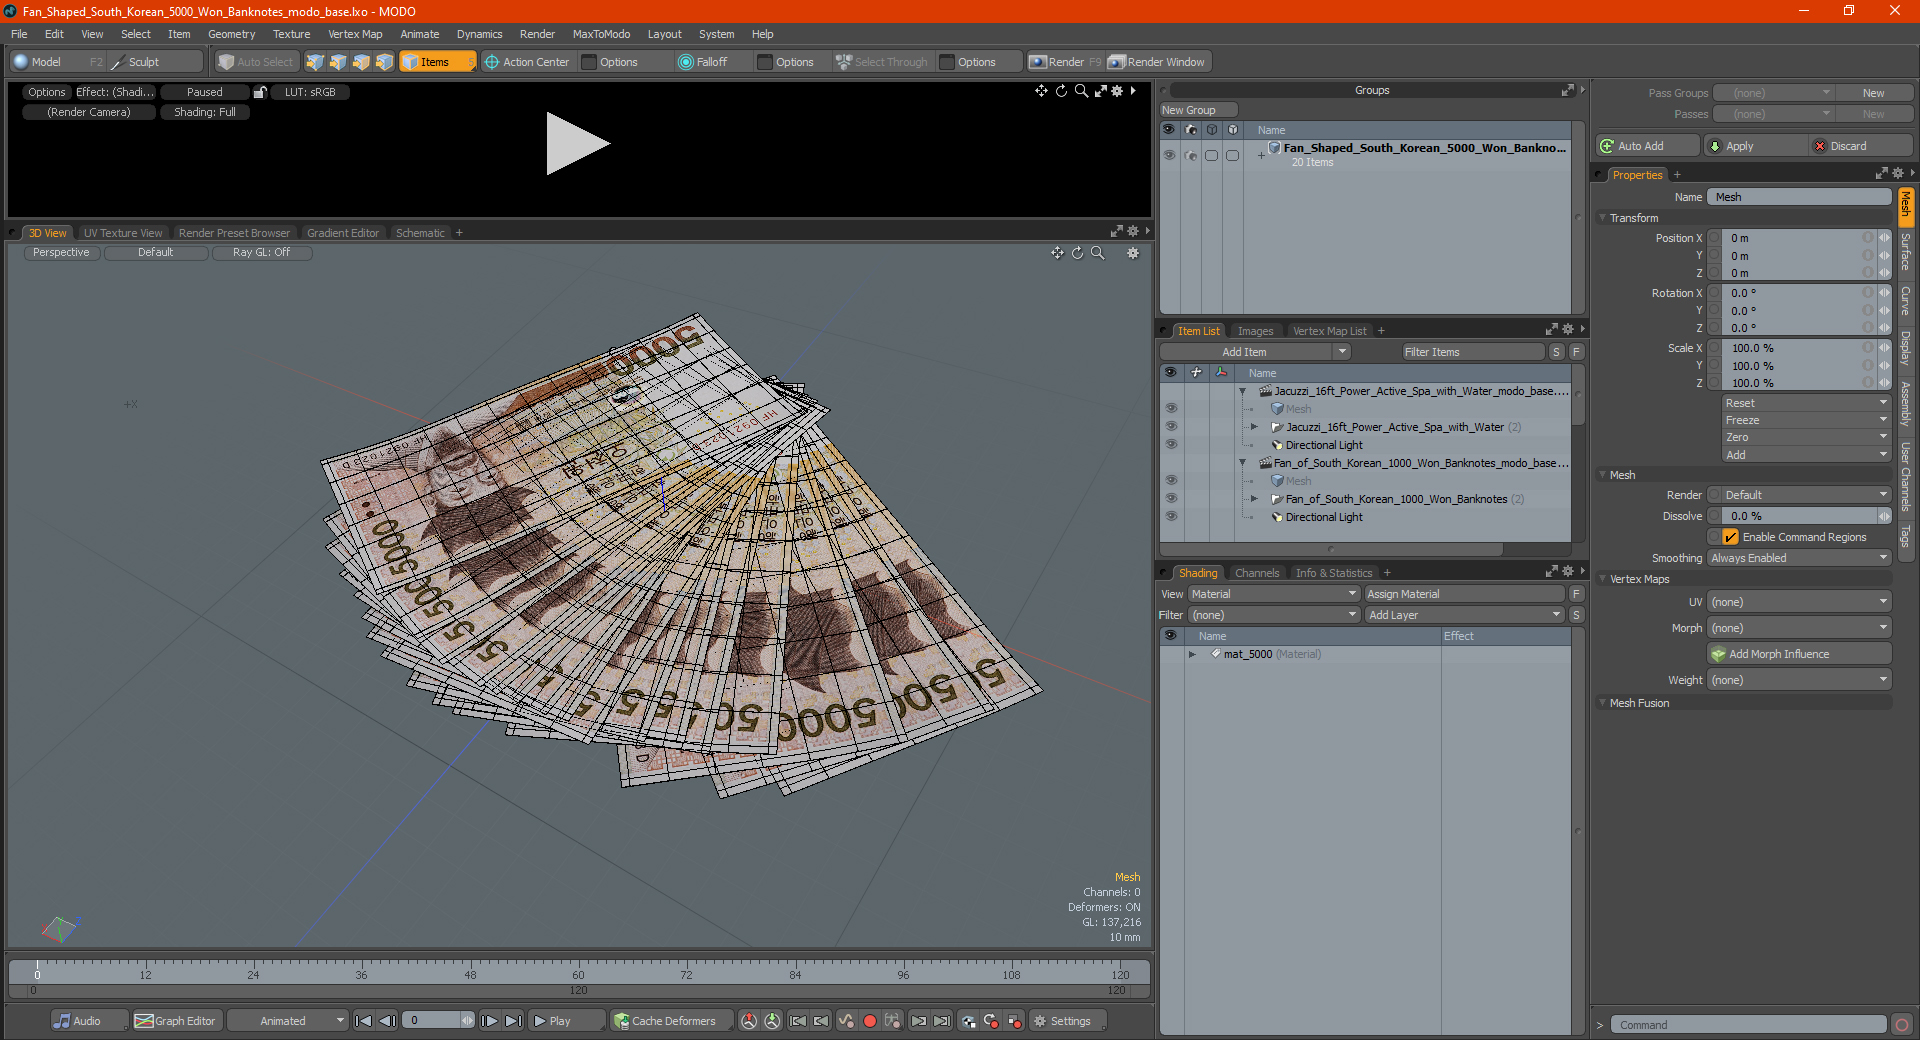
Task: Expand Jacuzzi_16ft_Power_Active_Spa_with_Water (2) item
Action: 1254,427
